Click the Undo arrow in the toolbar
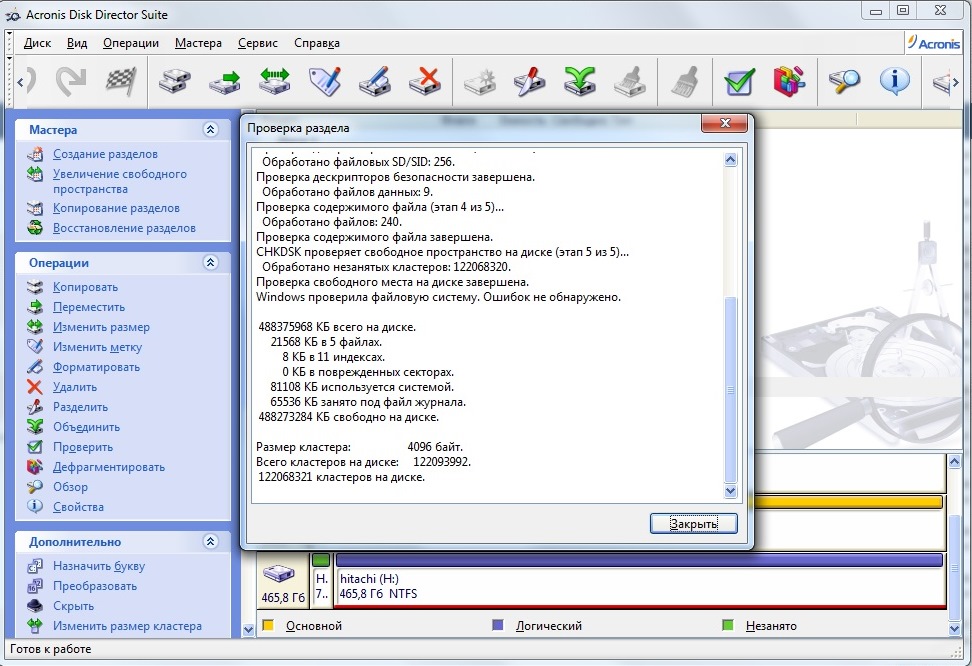Viewport: 972px width, 666px height. click(32, 82)
